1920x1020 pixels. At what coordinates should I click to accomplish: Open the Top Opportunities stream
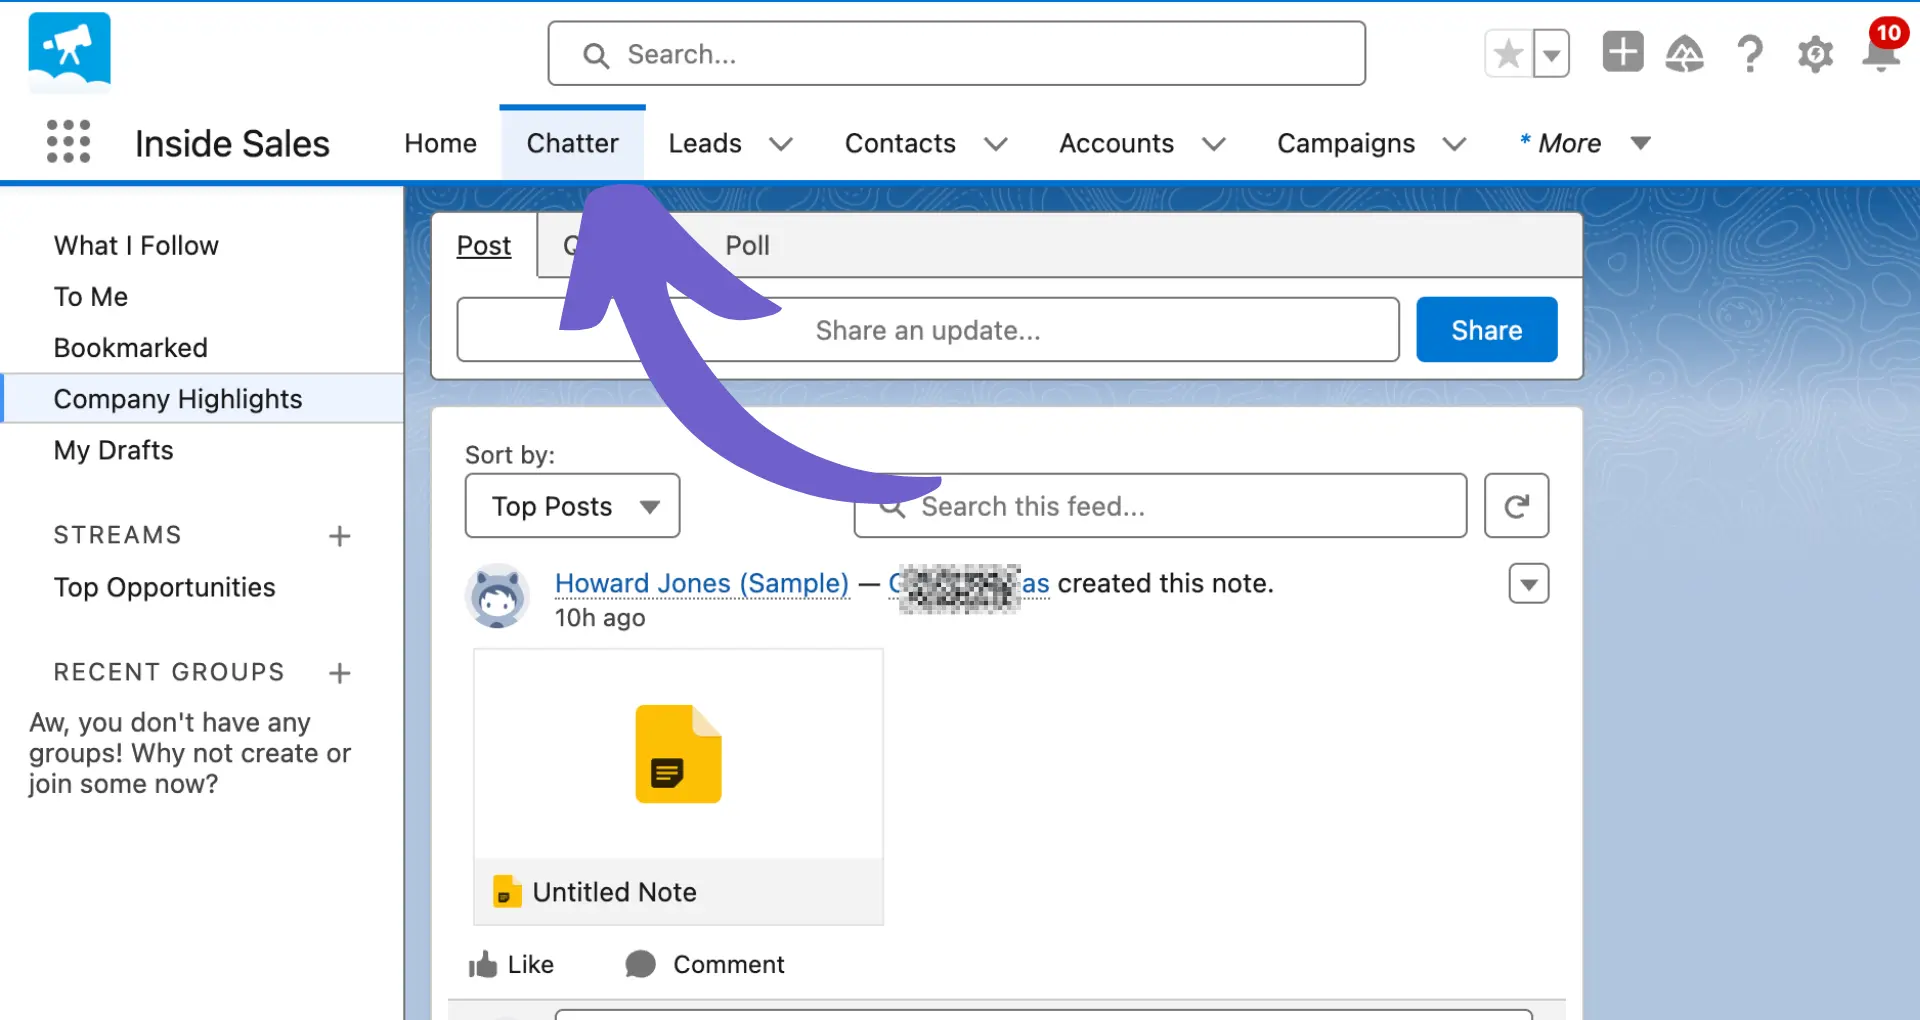(165, 587)
